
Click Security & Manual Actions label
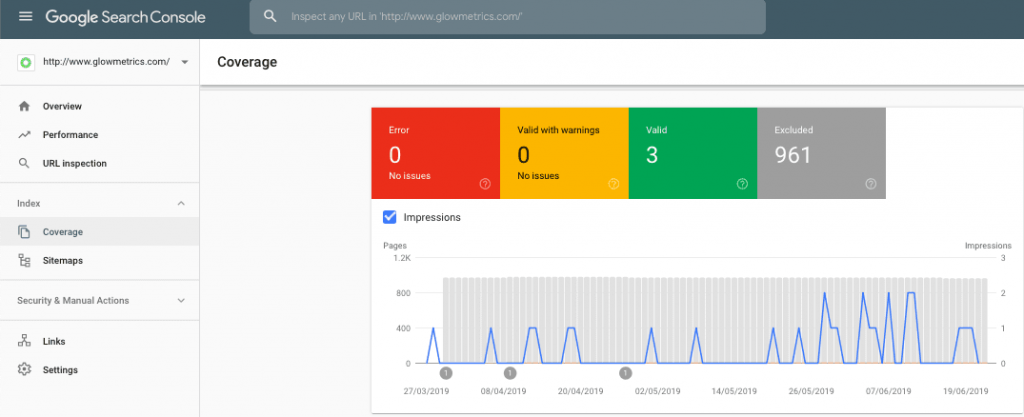click(x=73, y=301)
